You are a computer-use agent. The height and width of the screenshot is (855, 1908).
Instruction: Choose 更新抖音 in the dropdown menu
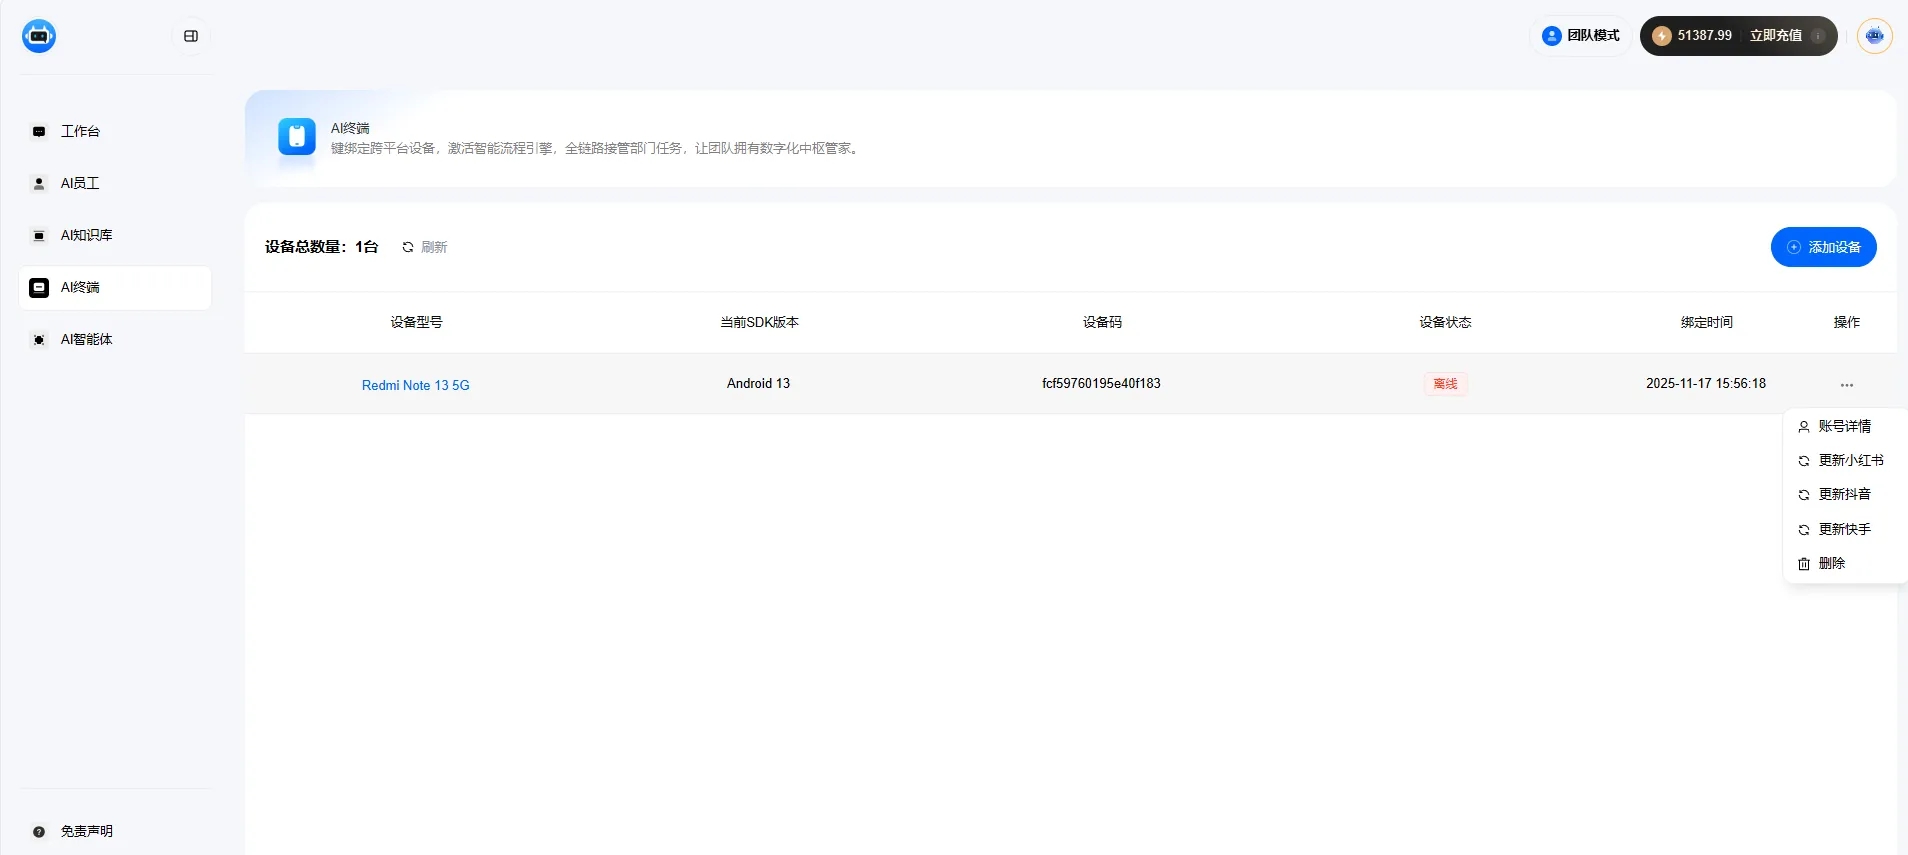click(1844, 494)
